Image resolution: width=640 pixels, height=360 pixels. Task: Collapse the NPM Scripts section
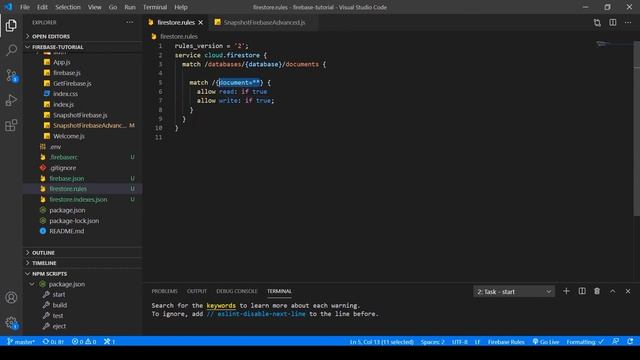pyautogui.click(x=82, y=274)
